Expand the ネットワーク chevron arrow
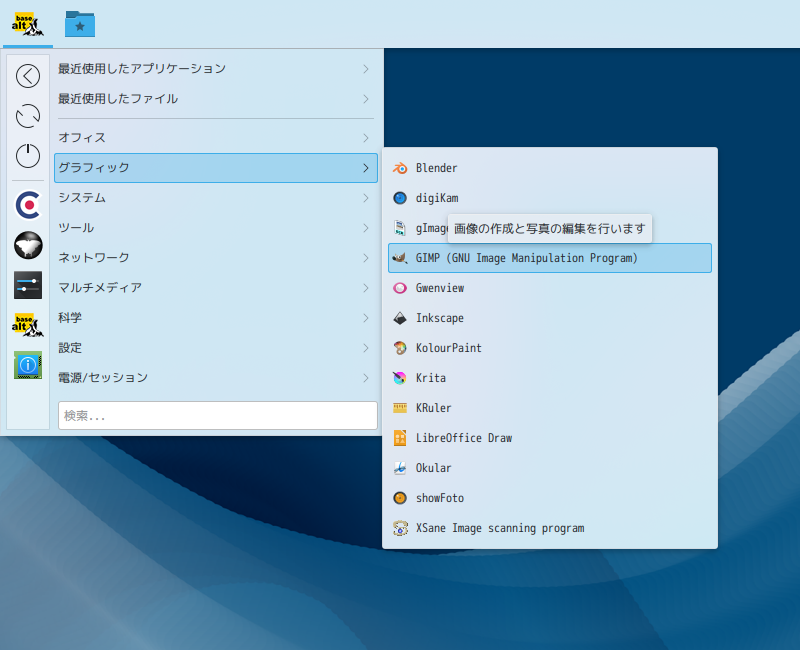 pyautogui.click(x=366, y=258)
